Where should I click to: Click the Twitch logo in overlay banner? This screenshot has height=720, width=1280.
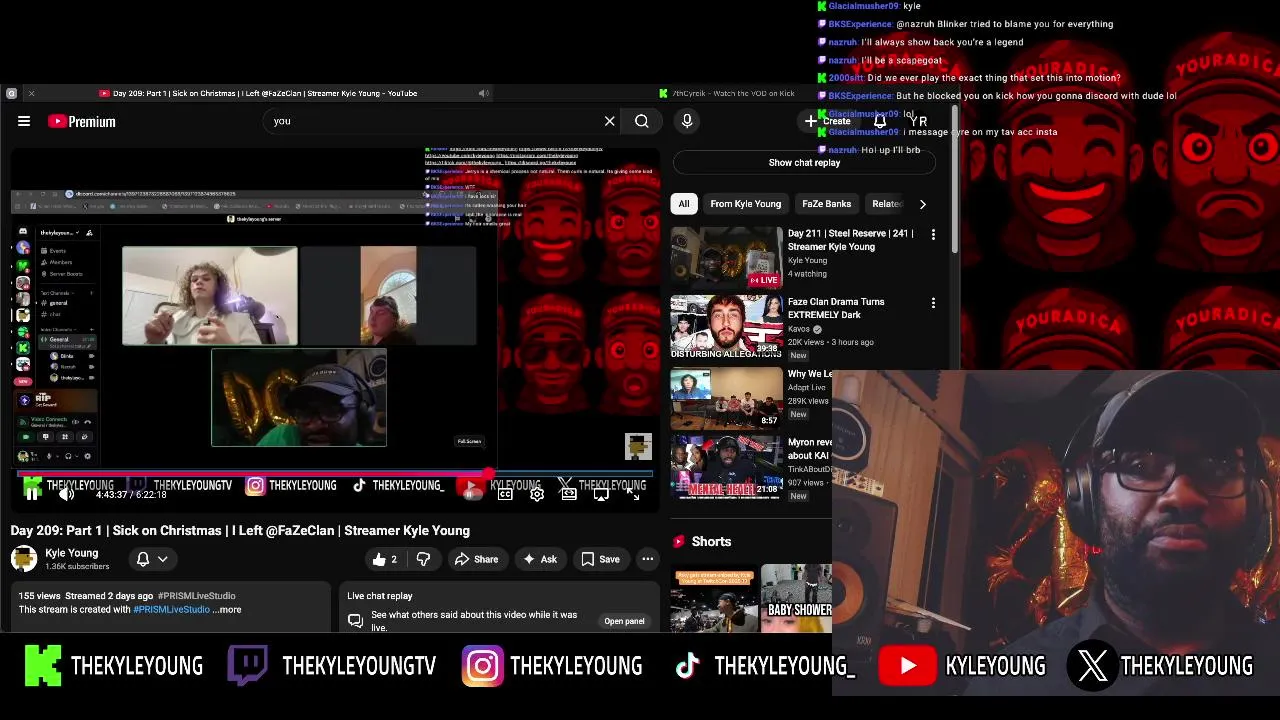point(247,666)
